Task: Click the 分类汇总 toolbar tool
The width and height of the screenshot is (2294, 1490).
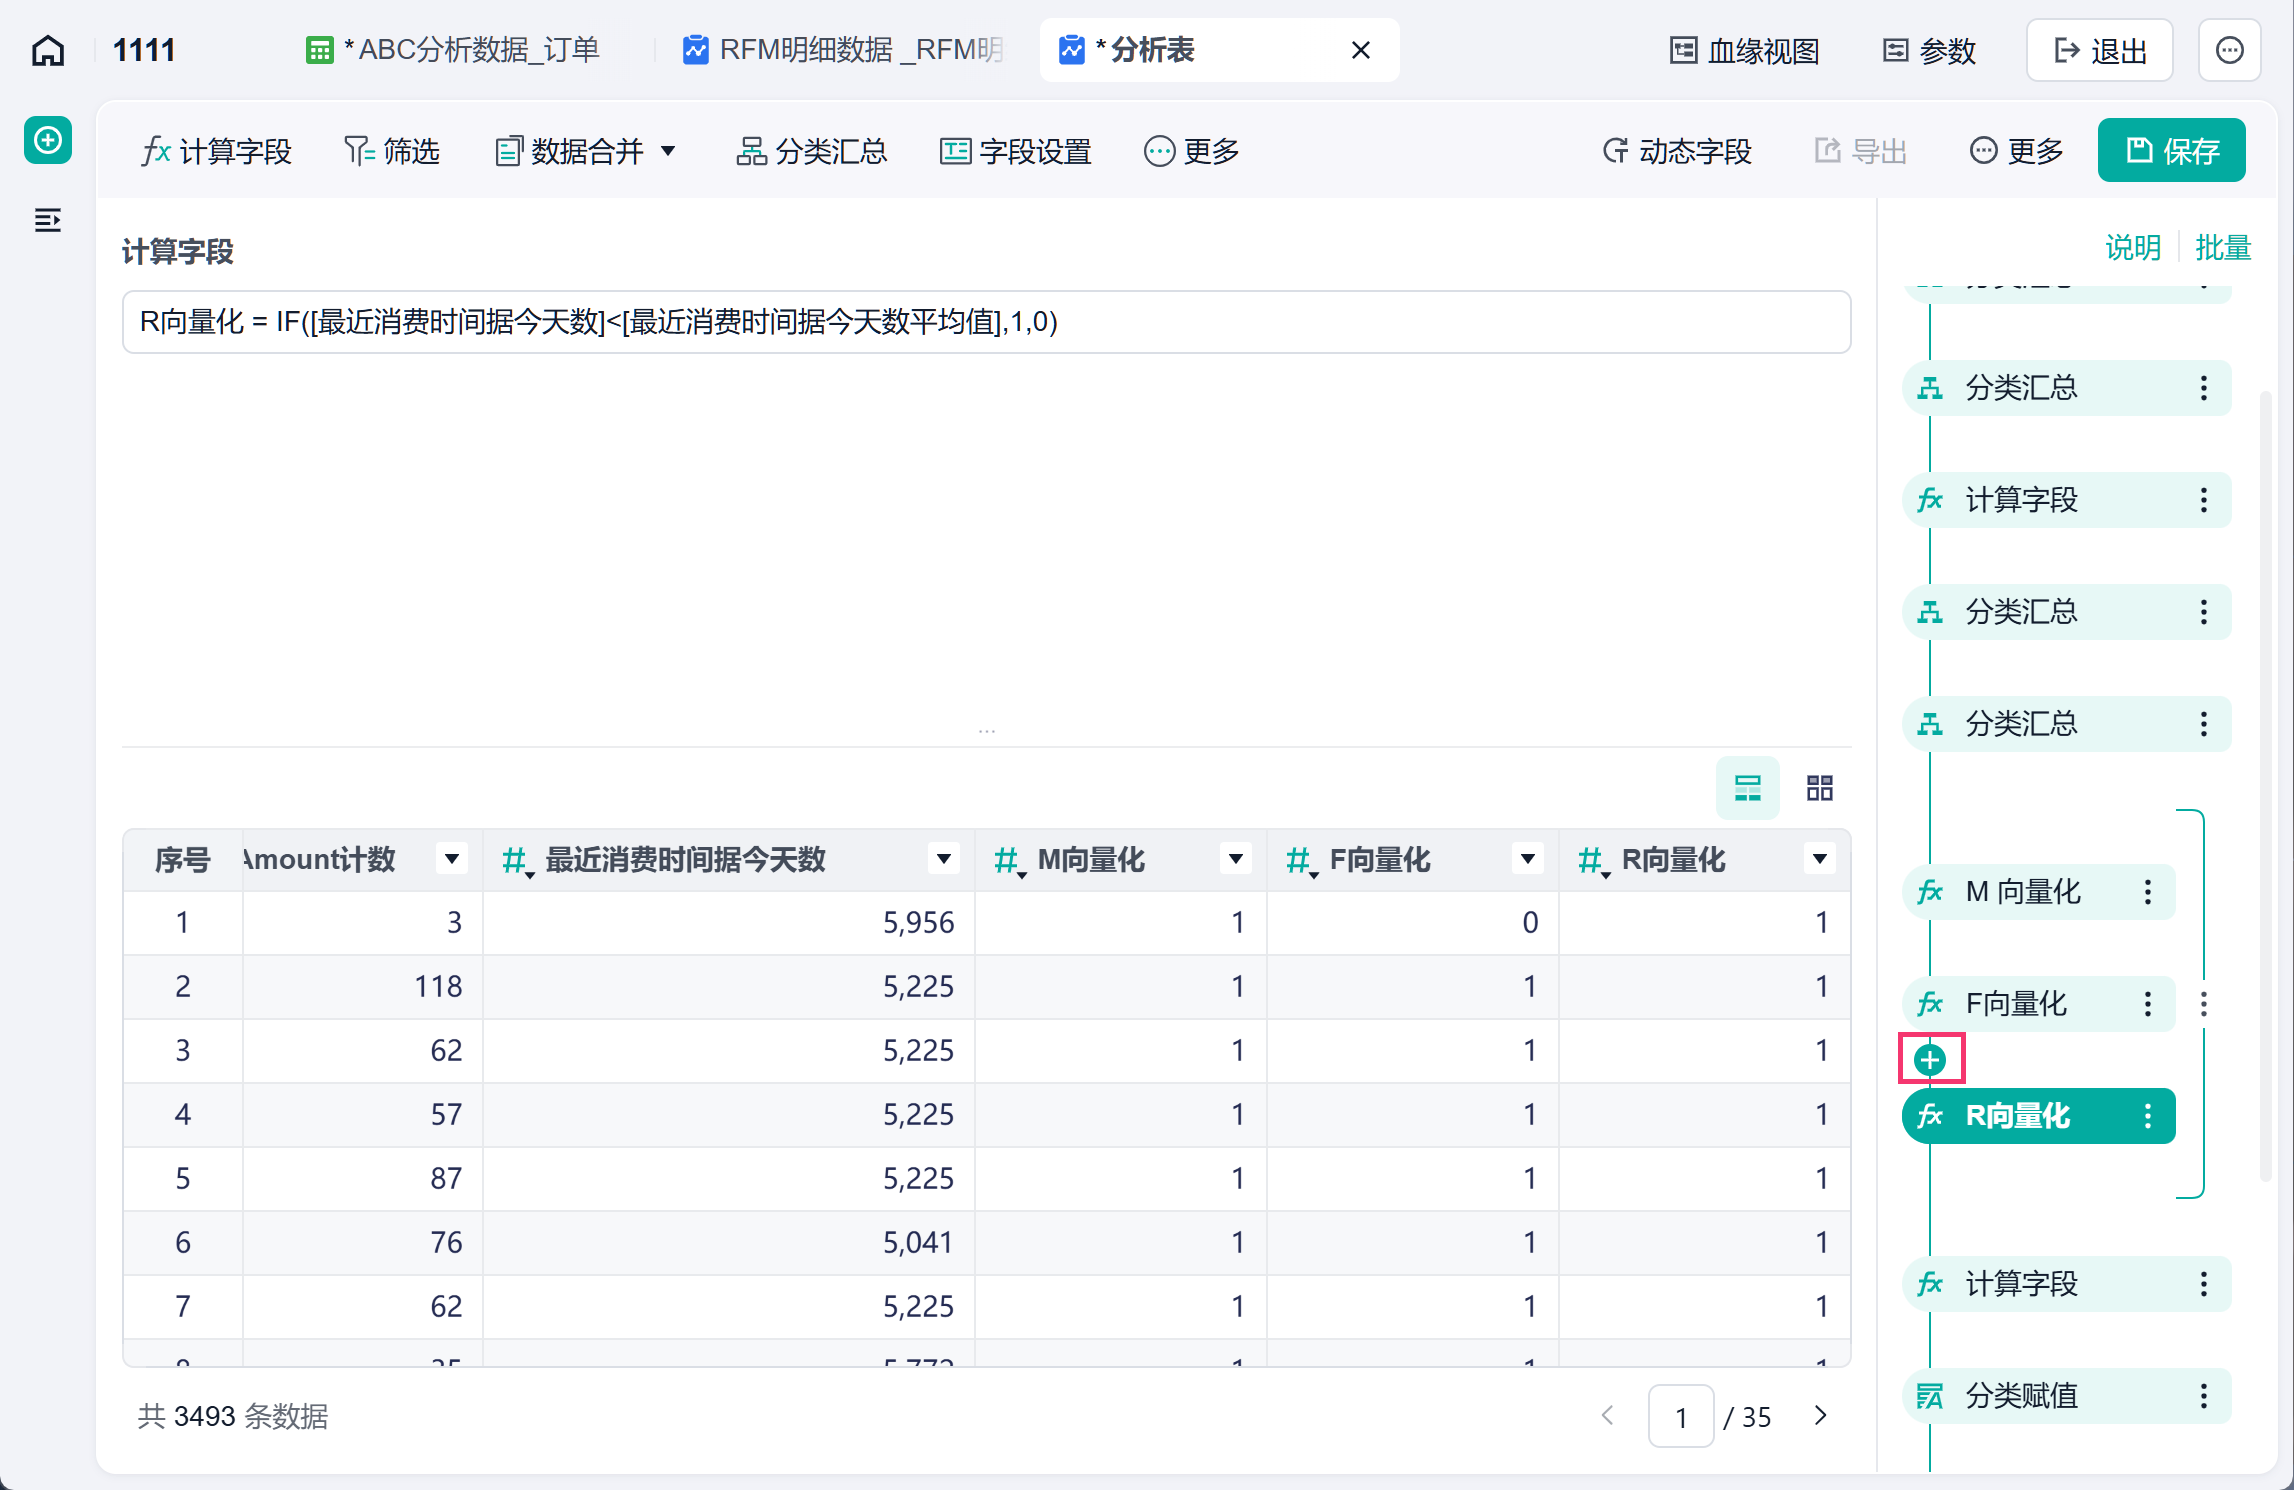Action: pos(812,151)
